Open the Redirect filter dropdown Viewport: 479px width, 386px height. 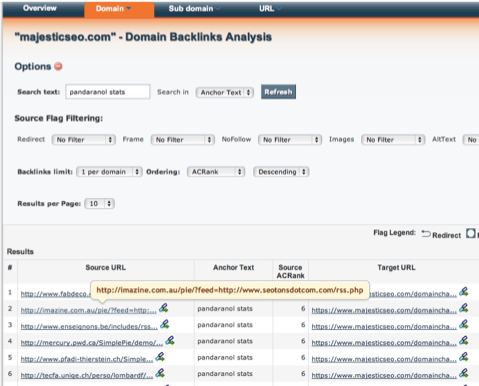tap(84, 140)
